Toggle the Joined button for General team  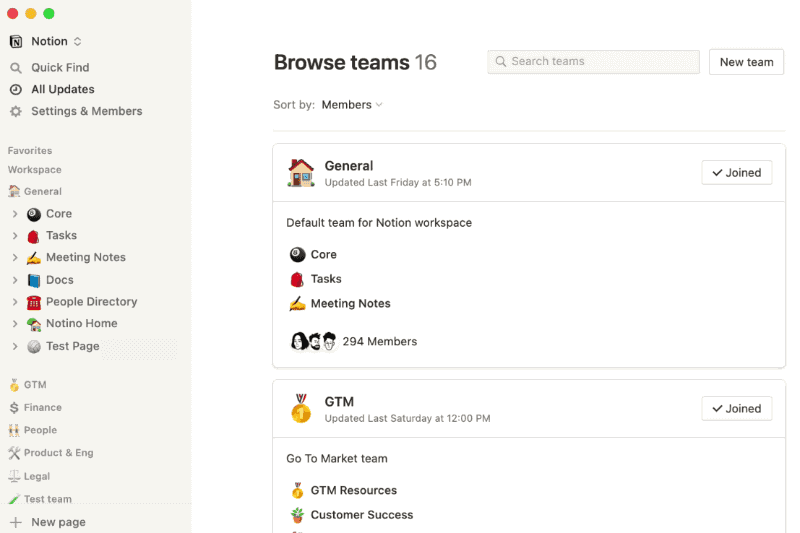736,173
